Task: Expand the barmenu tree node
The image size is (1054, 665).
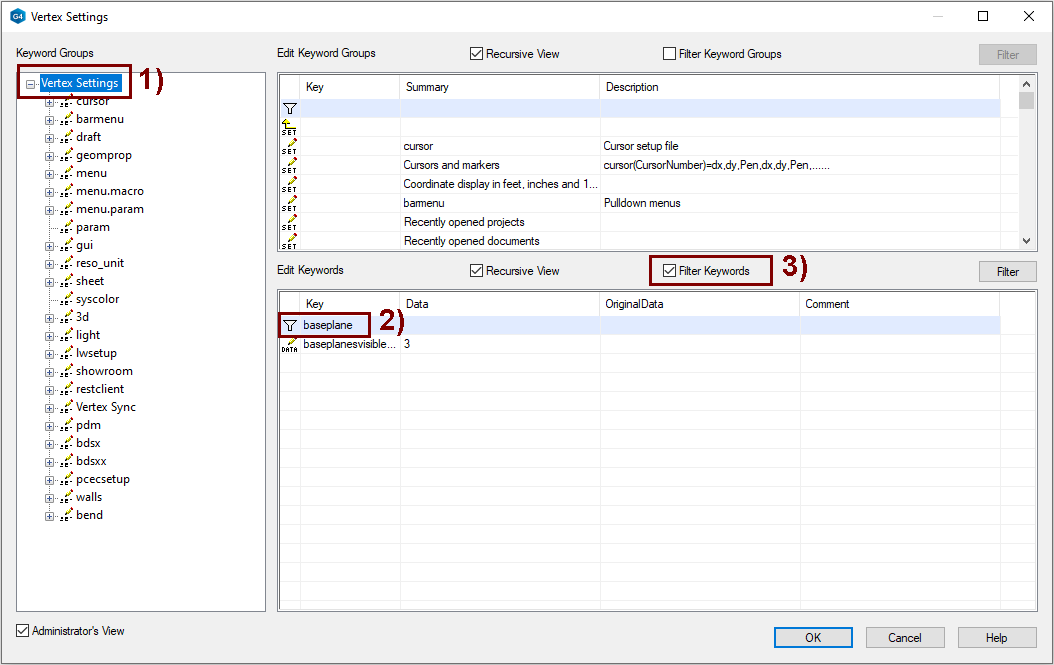Action: [x=49, y=120]
